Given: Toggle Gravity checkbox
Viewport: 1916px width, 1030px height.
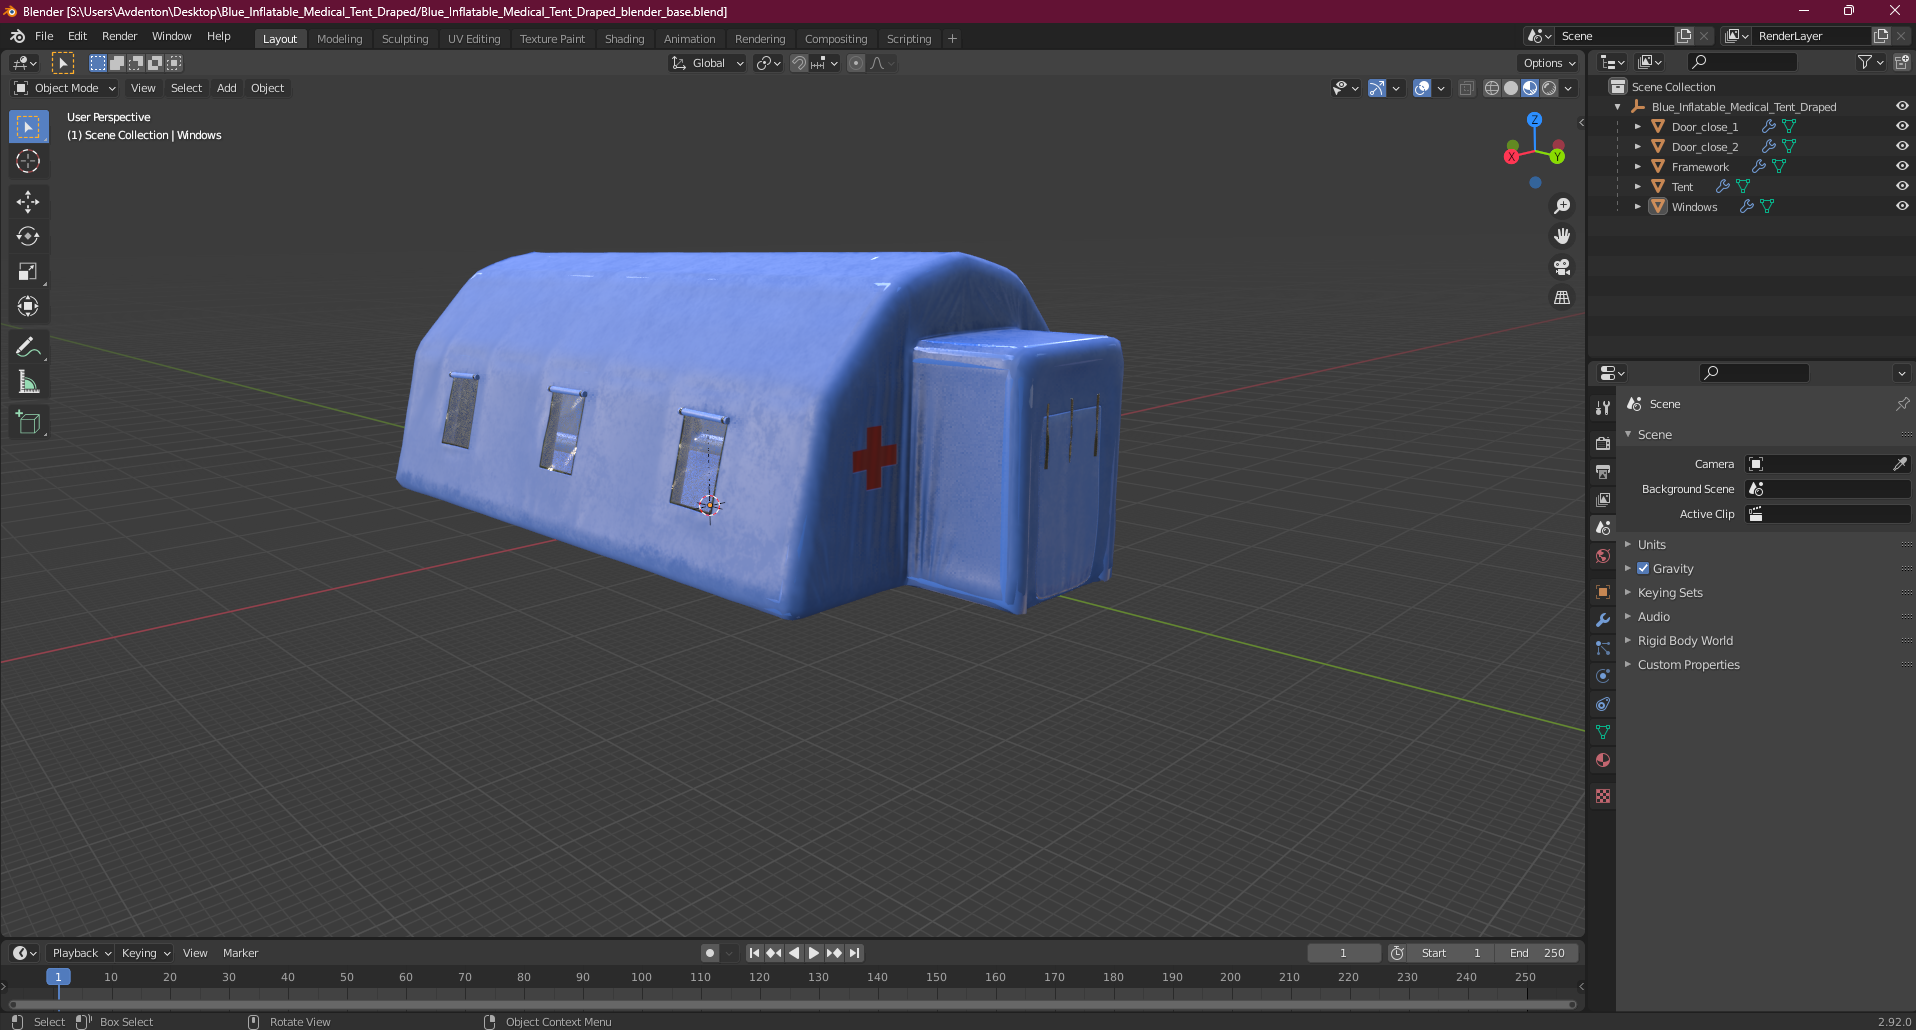Looking at the screenshot, I should 1643,568.
